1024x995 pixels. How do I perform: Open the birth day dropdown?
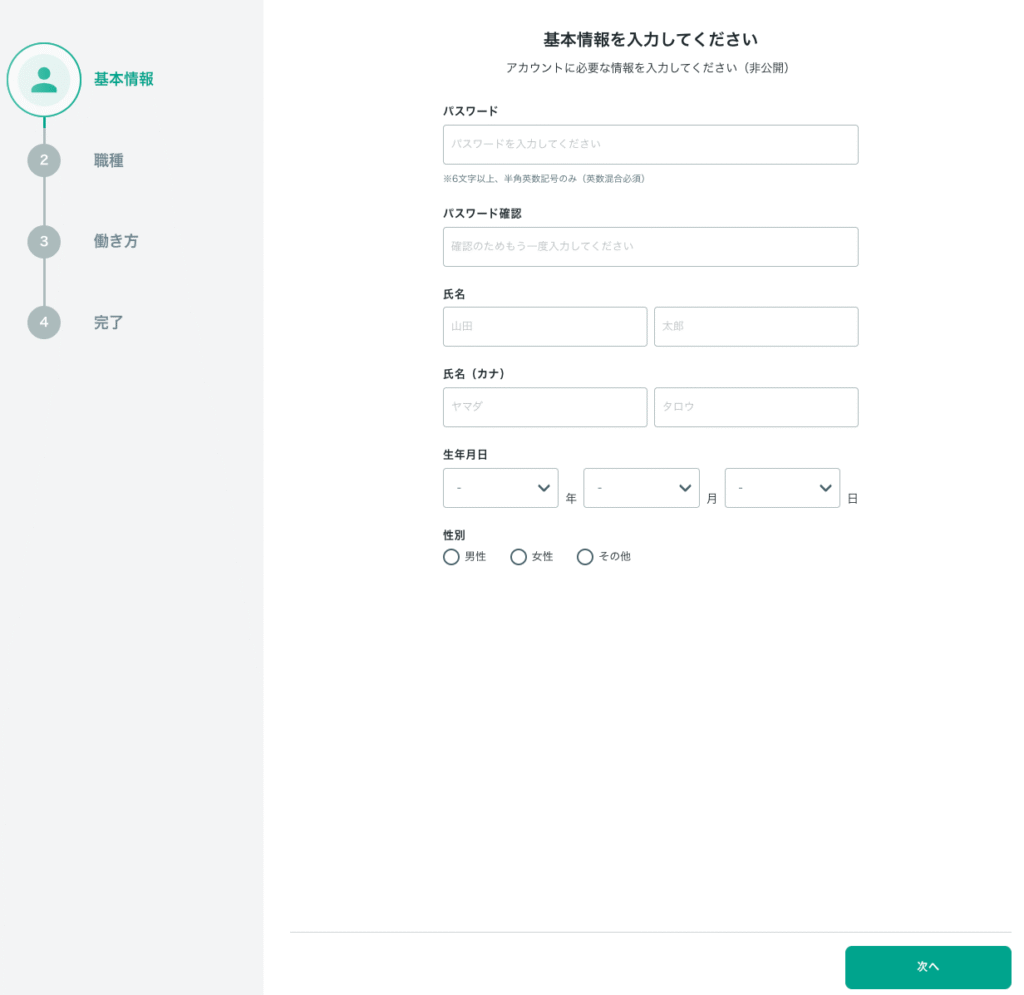click(x=782, y=488)
